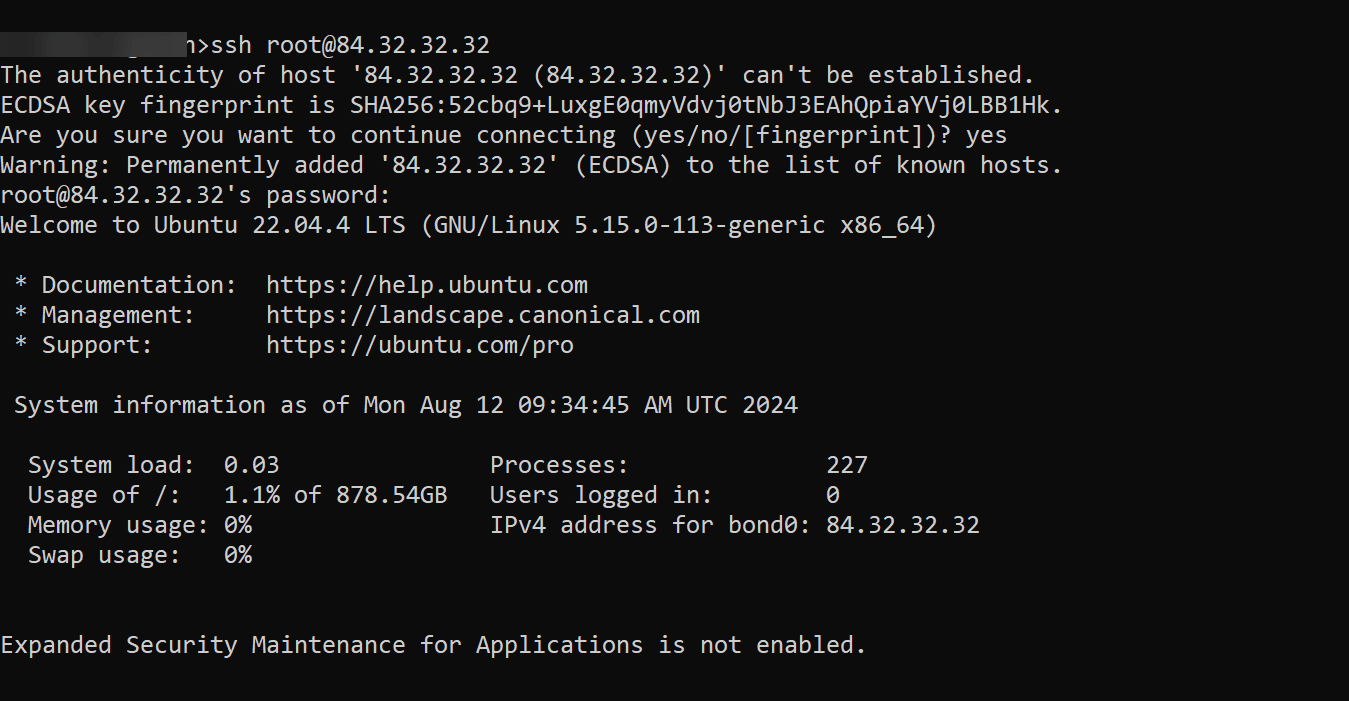Click the kernel version 5.15.0-113-generic text
Viewport: 1349px width, 701px height.
point(699,225)
